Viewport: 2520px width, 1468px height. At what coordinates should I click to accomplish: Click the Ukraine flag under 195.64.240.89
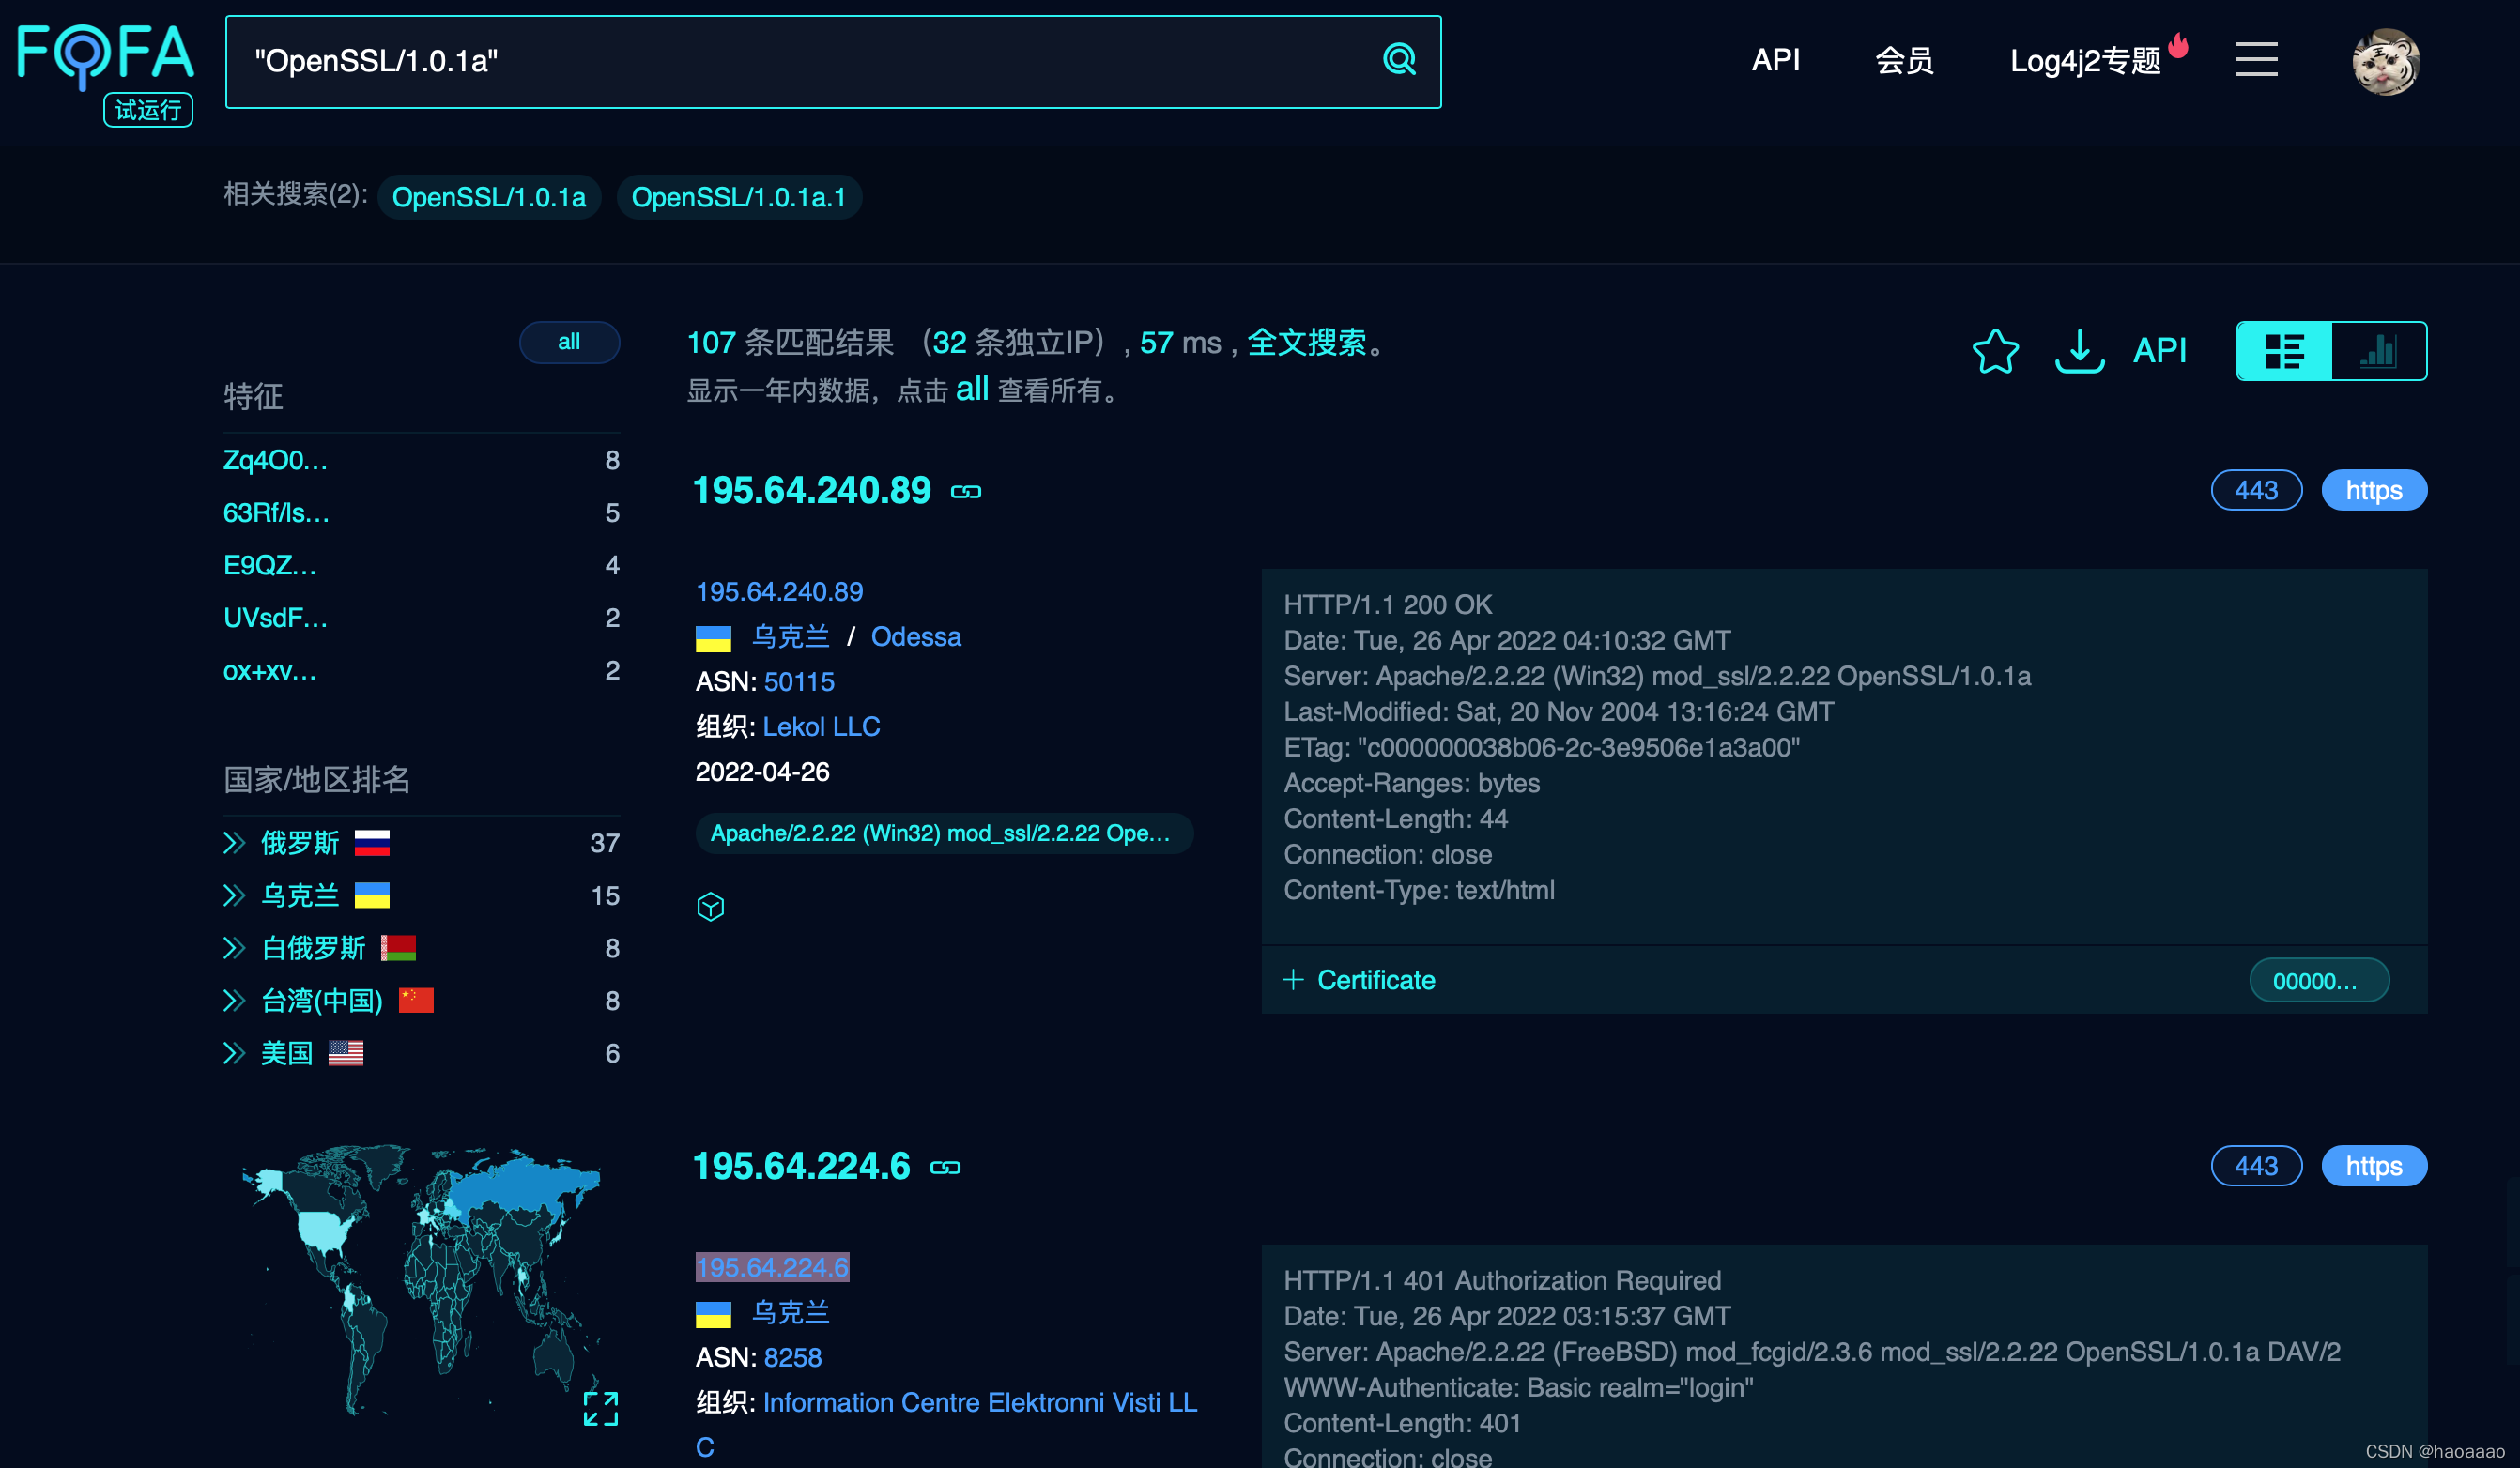(x=713, y=638)
